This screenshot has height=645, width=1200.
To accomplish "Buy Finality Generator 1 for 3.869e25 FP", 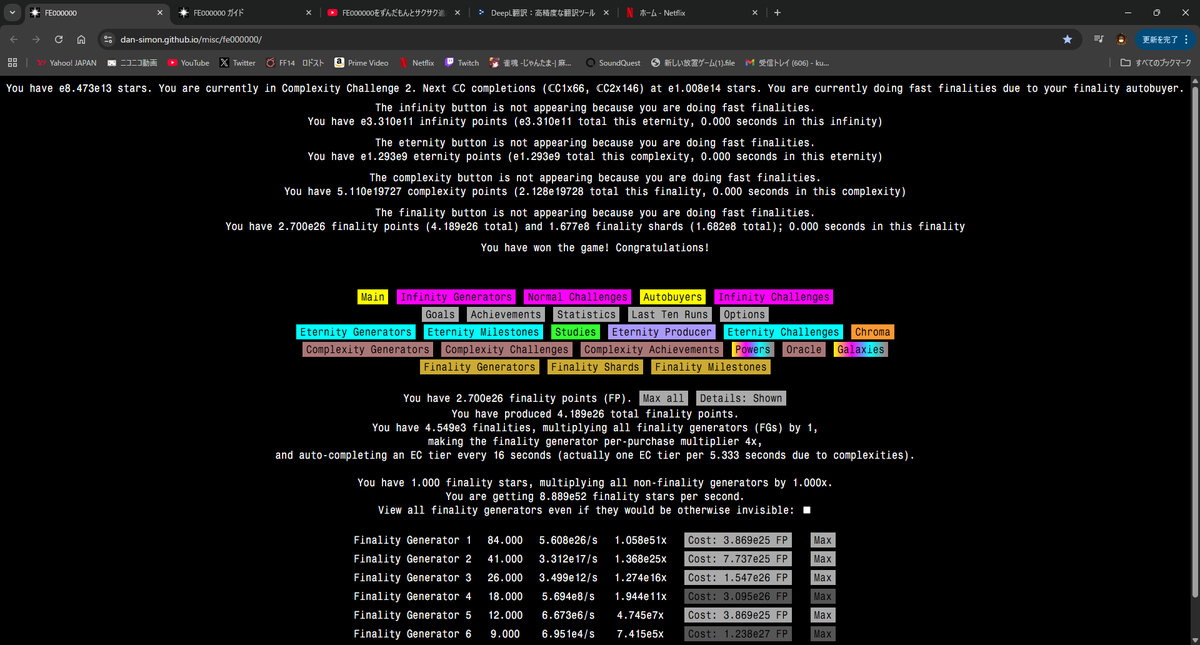I will click(738, 540).
